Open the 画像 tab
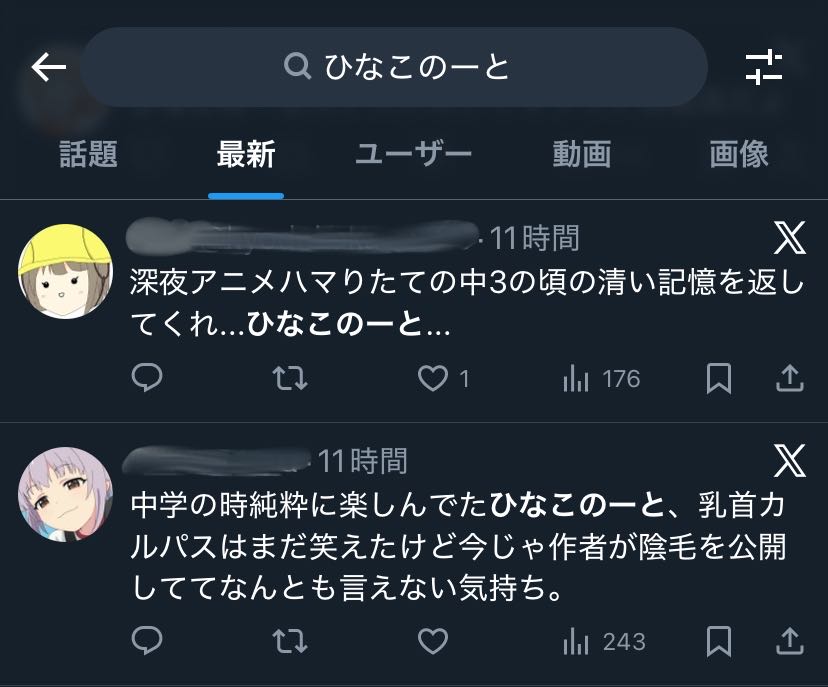This screenshot has width=828, height=687. tap(739, 154)
